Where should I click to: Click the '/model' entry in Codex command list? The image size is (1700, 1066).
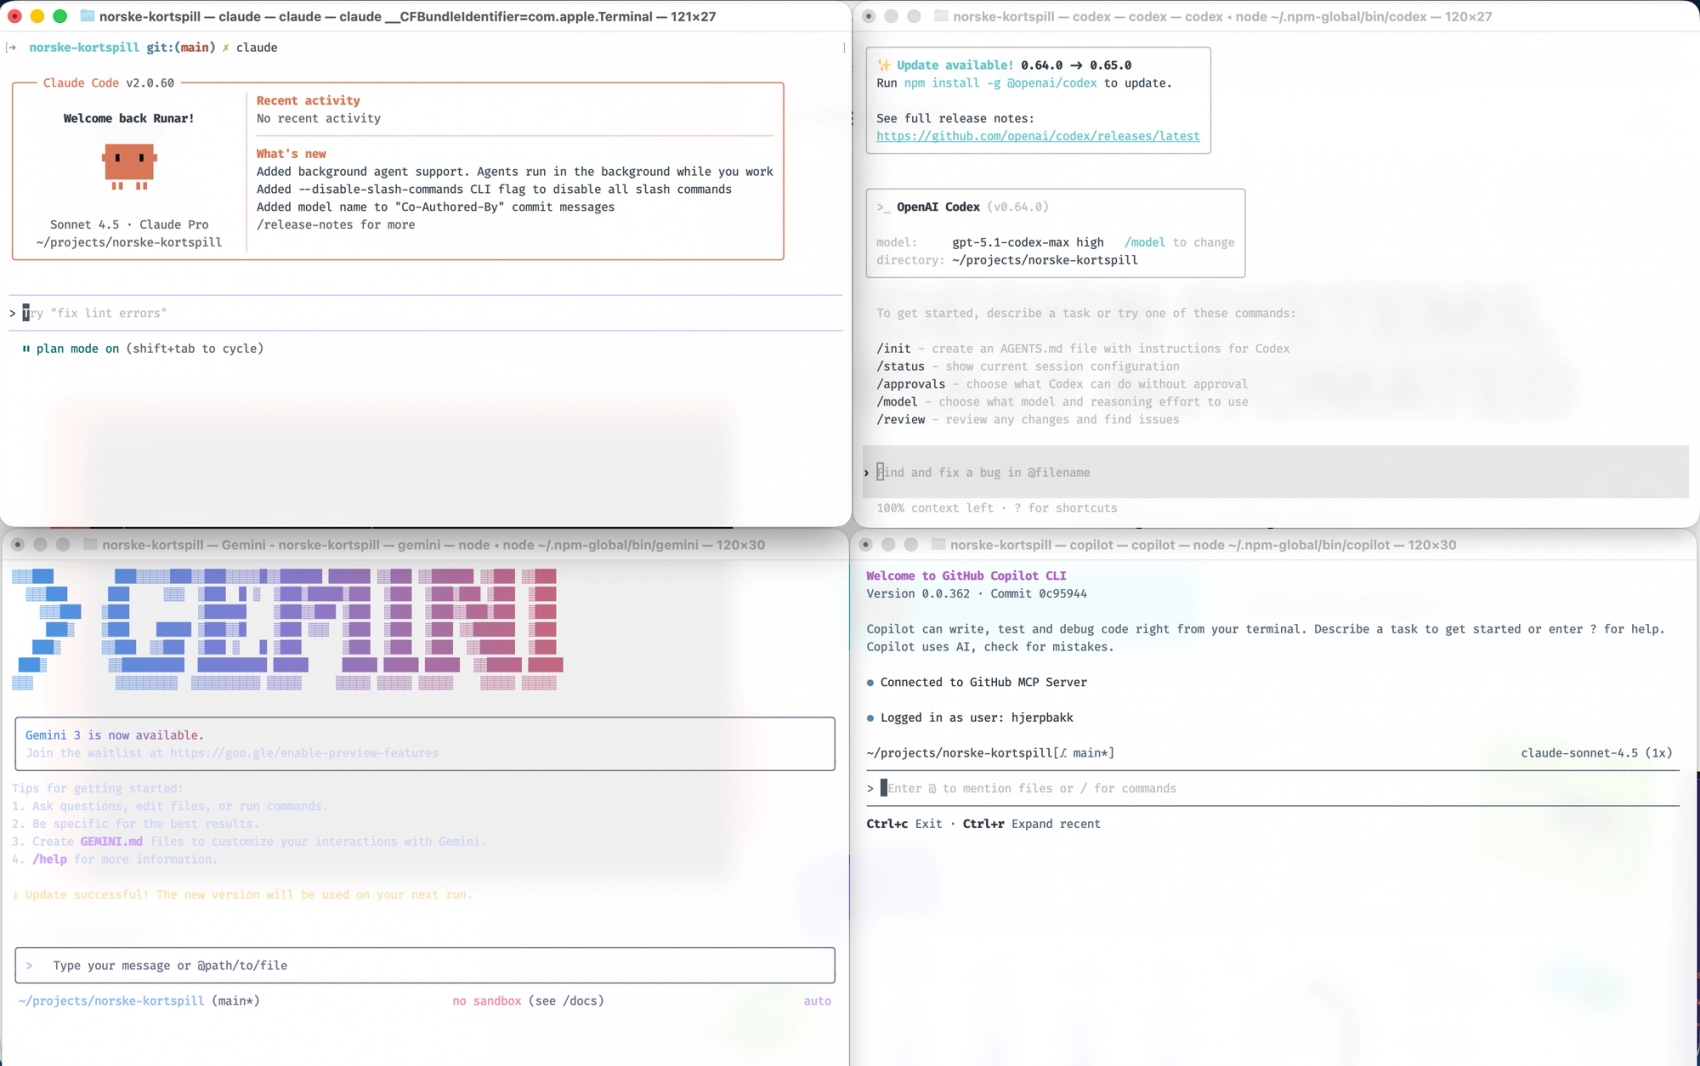pos(897,402)
